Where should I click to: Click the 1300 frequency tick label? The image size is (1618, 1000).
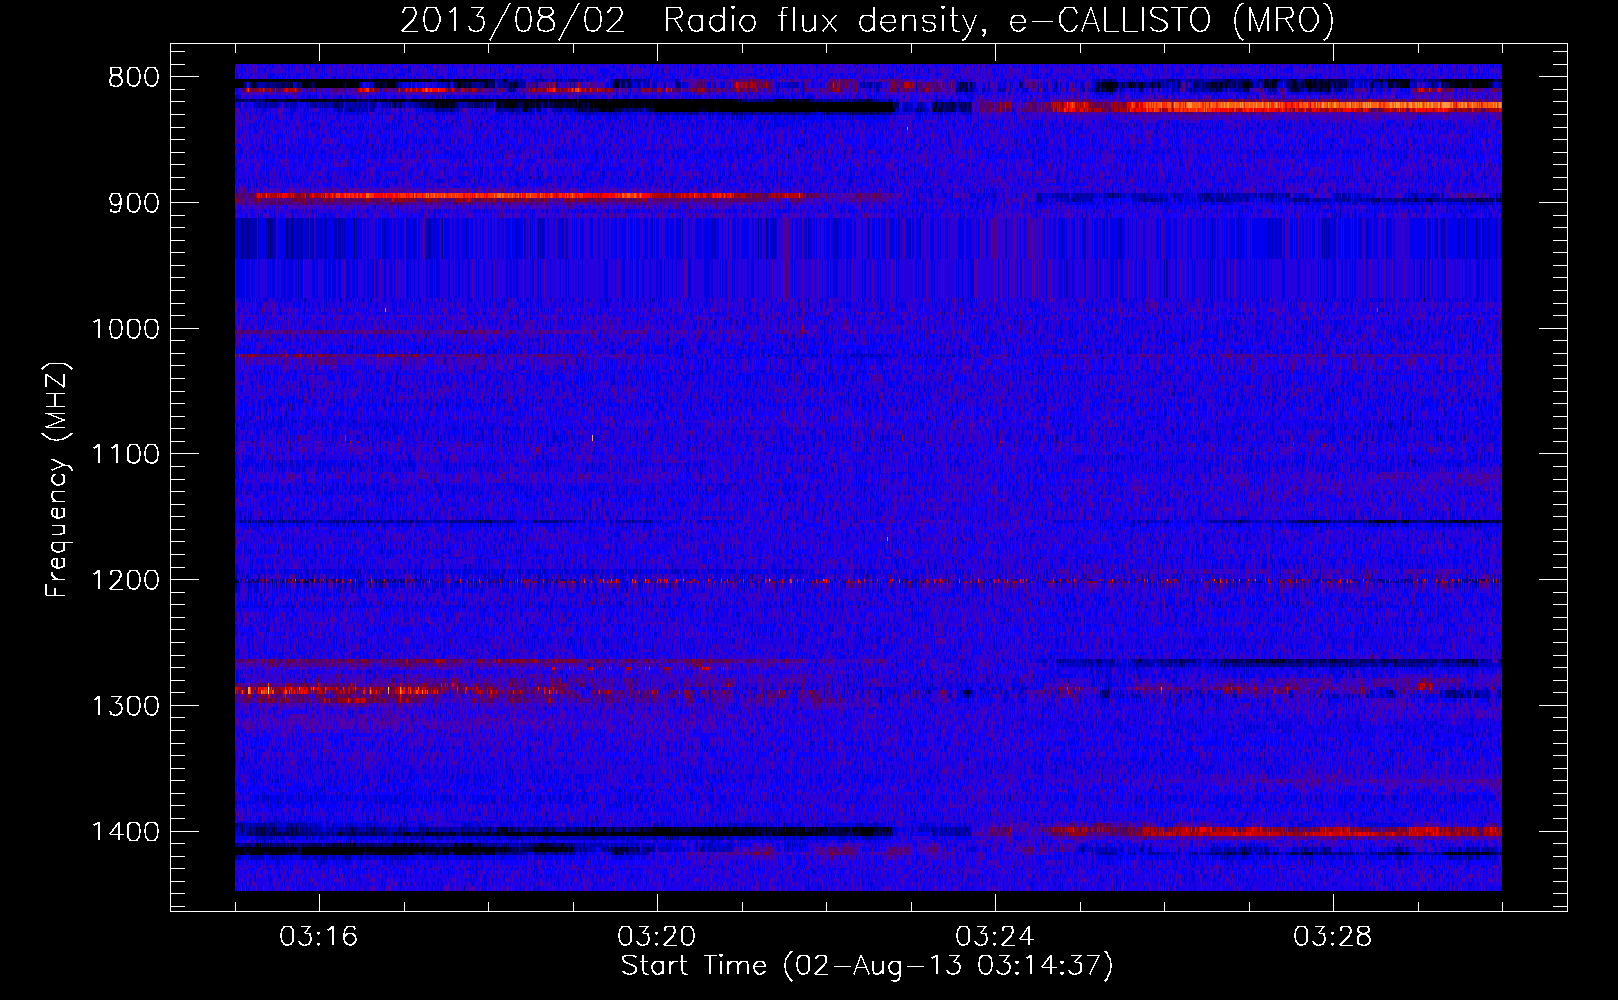click(x=125, y=706)
